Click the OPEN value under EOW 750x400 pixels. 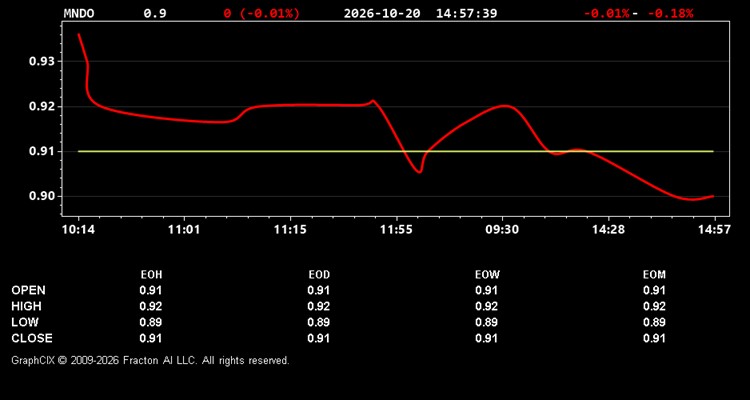click(x=486, y=290)
